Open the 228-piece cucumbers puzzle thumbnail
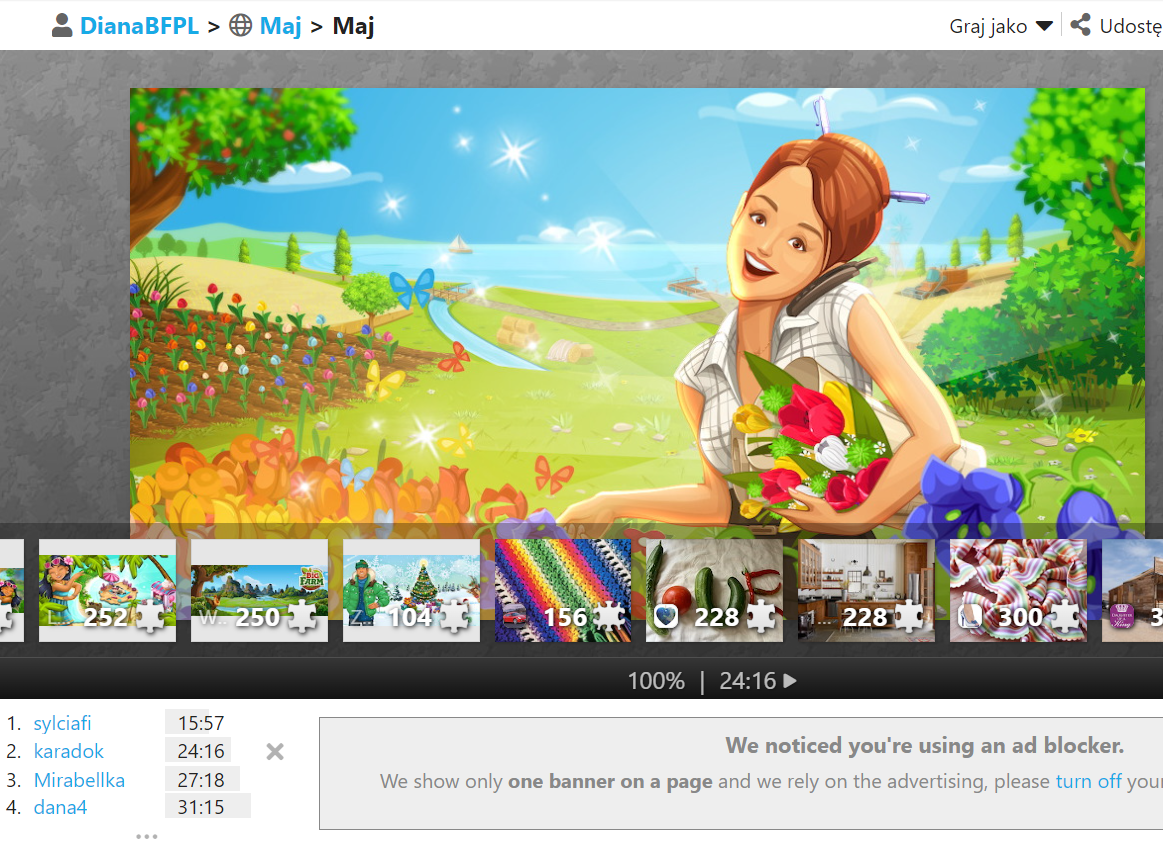This screenshot has height=843, width=1163. click(714, 590)
